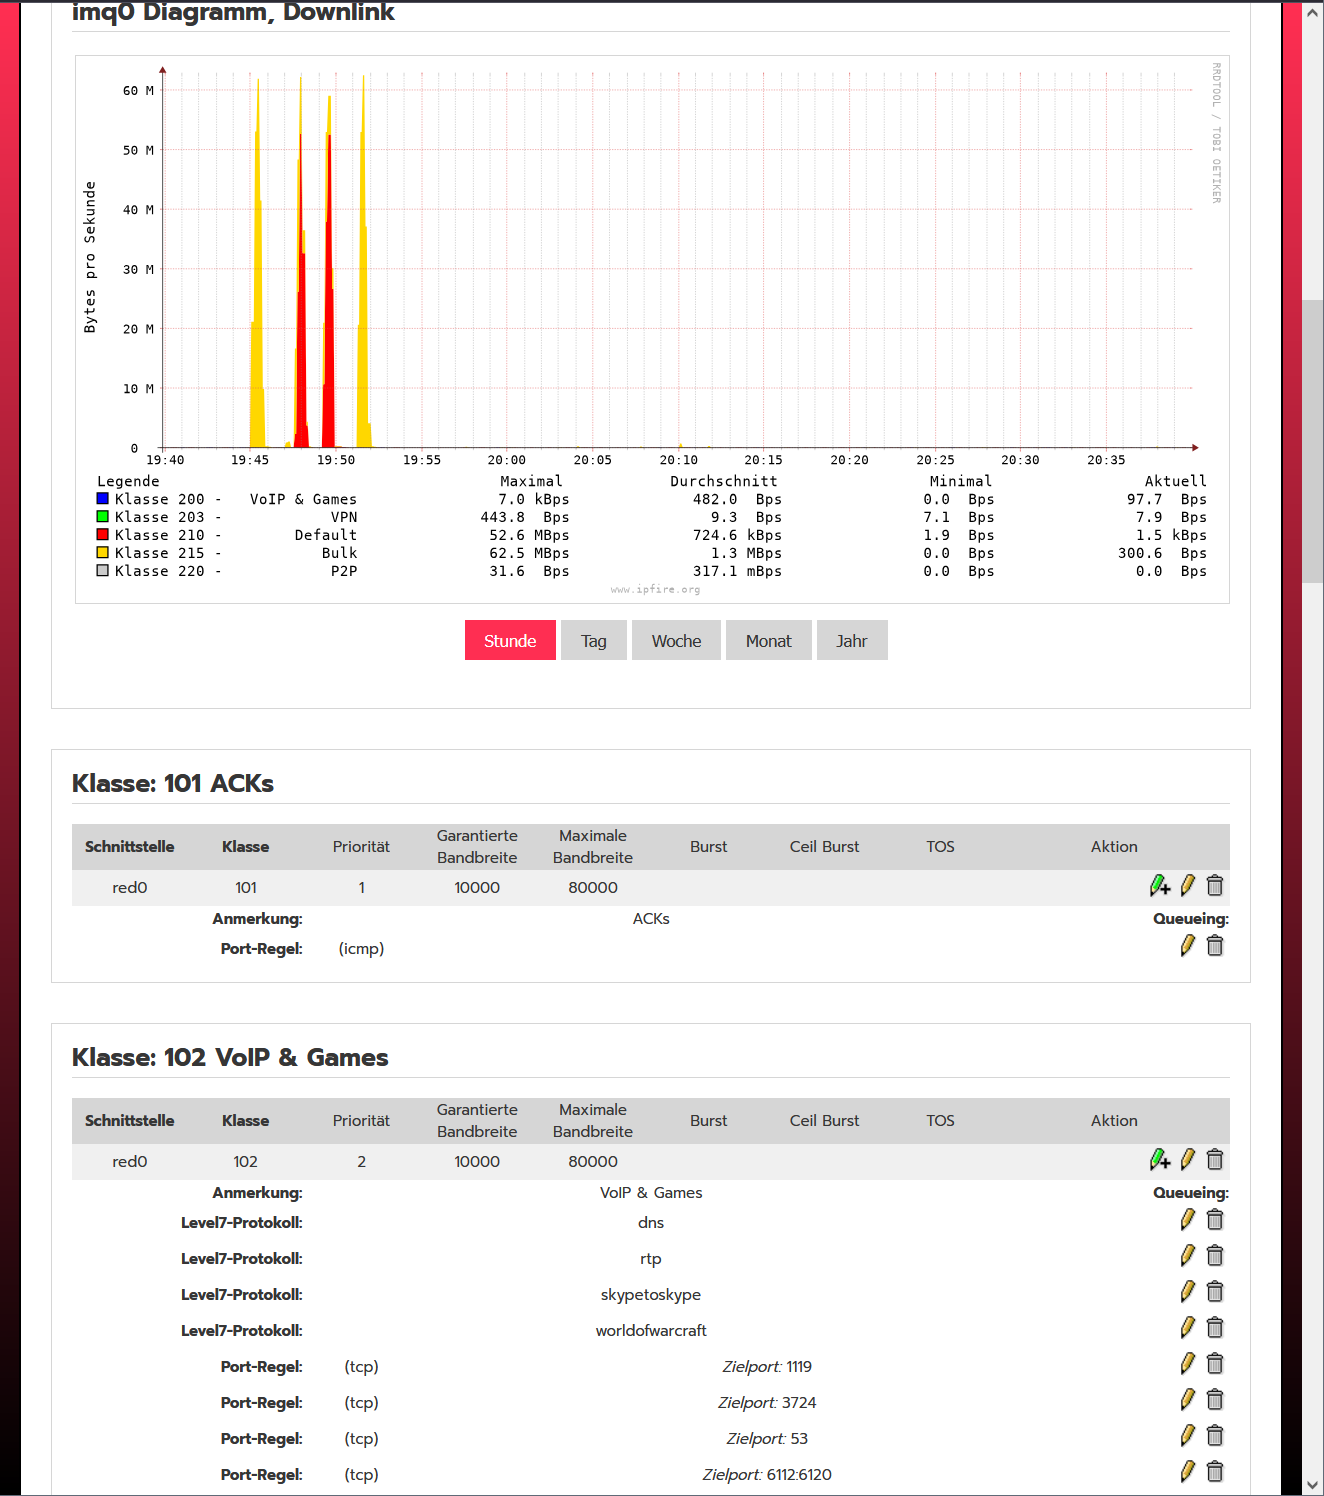
Task: Click the '300.6 Bps' Aktuell value
Action: pyautogui.click(x=1162, y=553)
